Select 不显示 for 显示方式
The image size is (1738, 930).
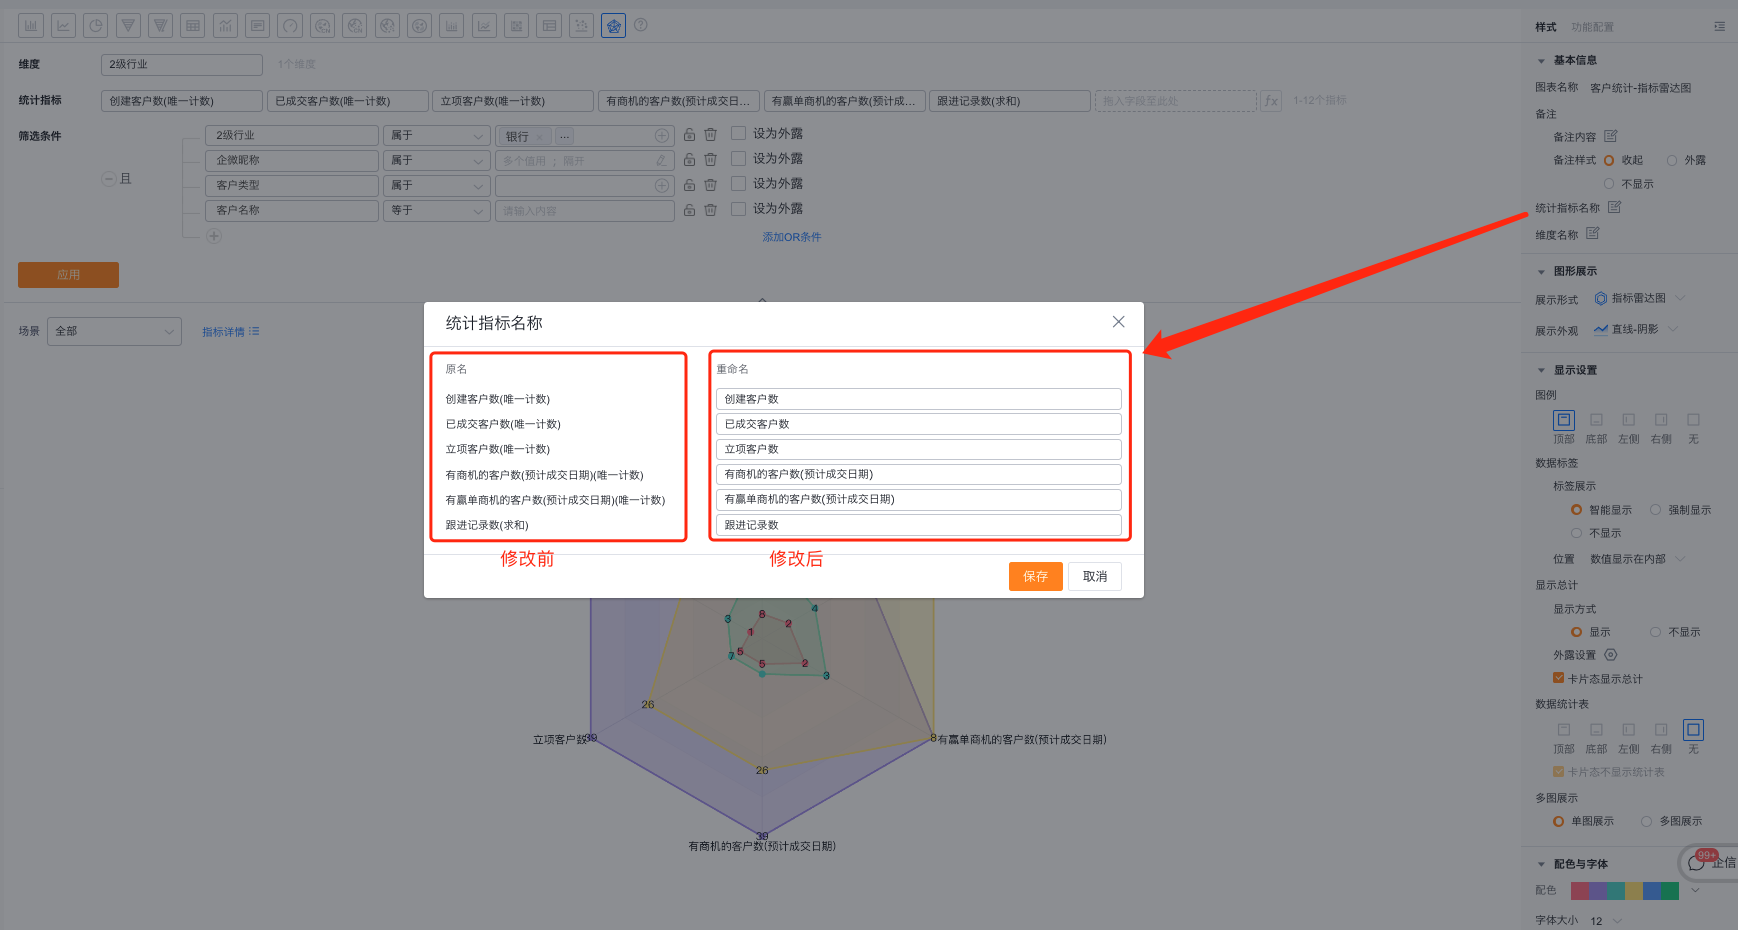coord(1655,632)
